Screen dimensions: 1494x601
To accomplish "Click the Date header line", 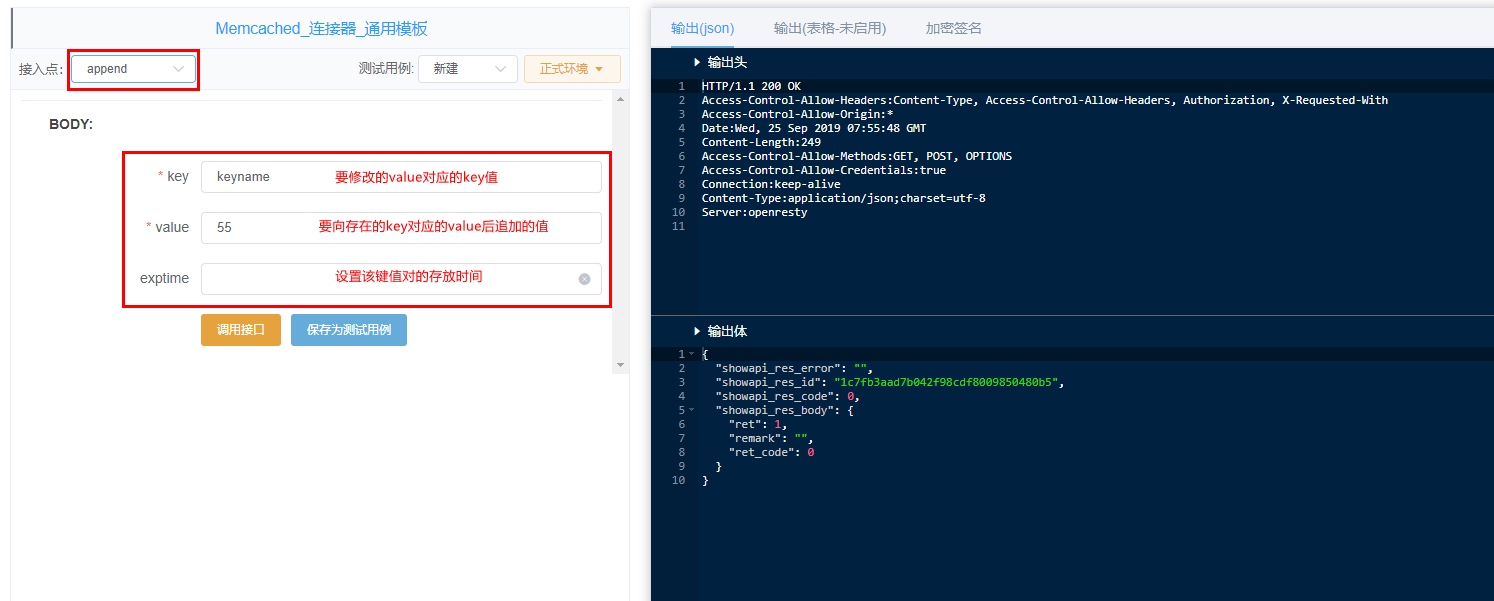I will click(x=814, y=128).
